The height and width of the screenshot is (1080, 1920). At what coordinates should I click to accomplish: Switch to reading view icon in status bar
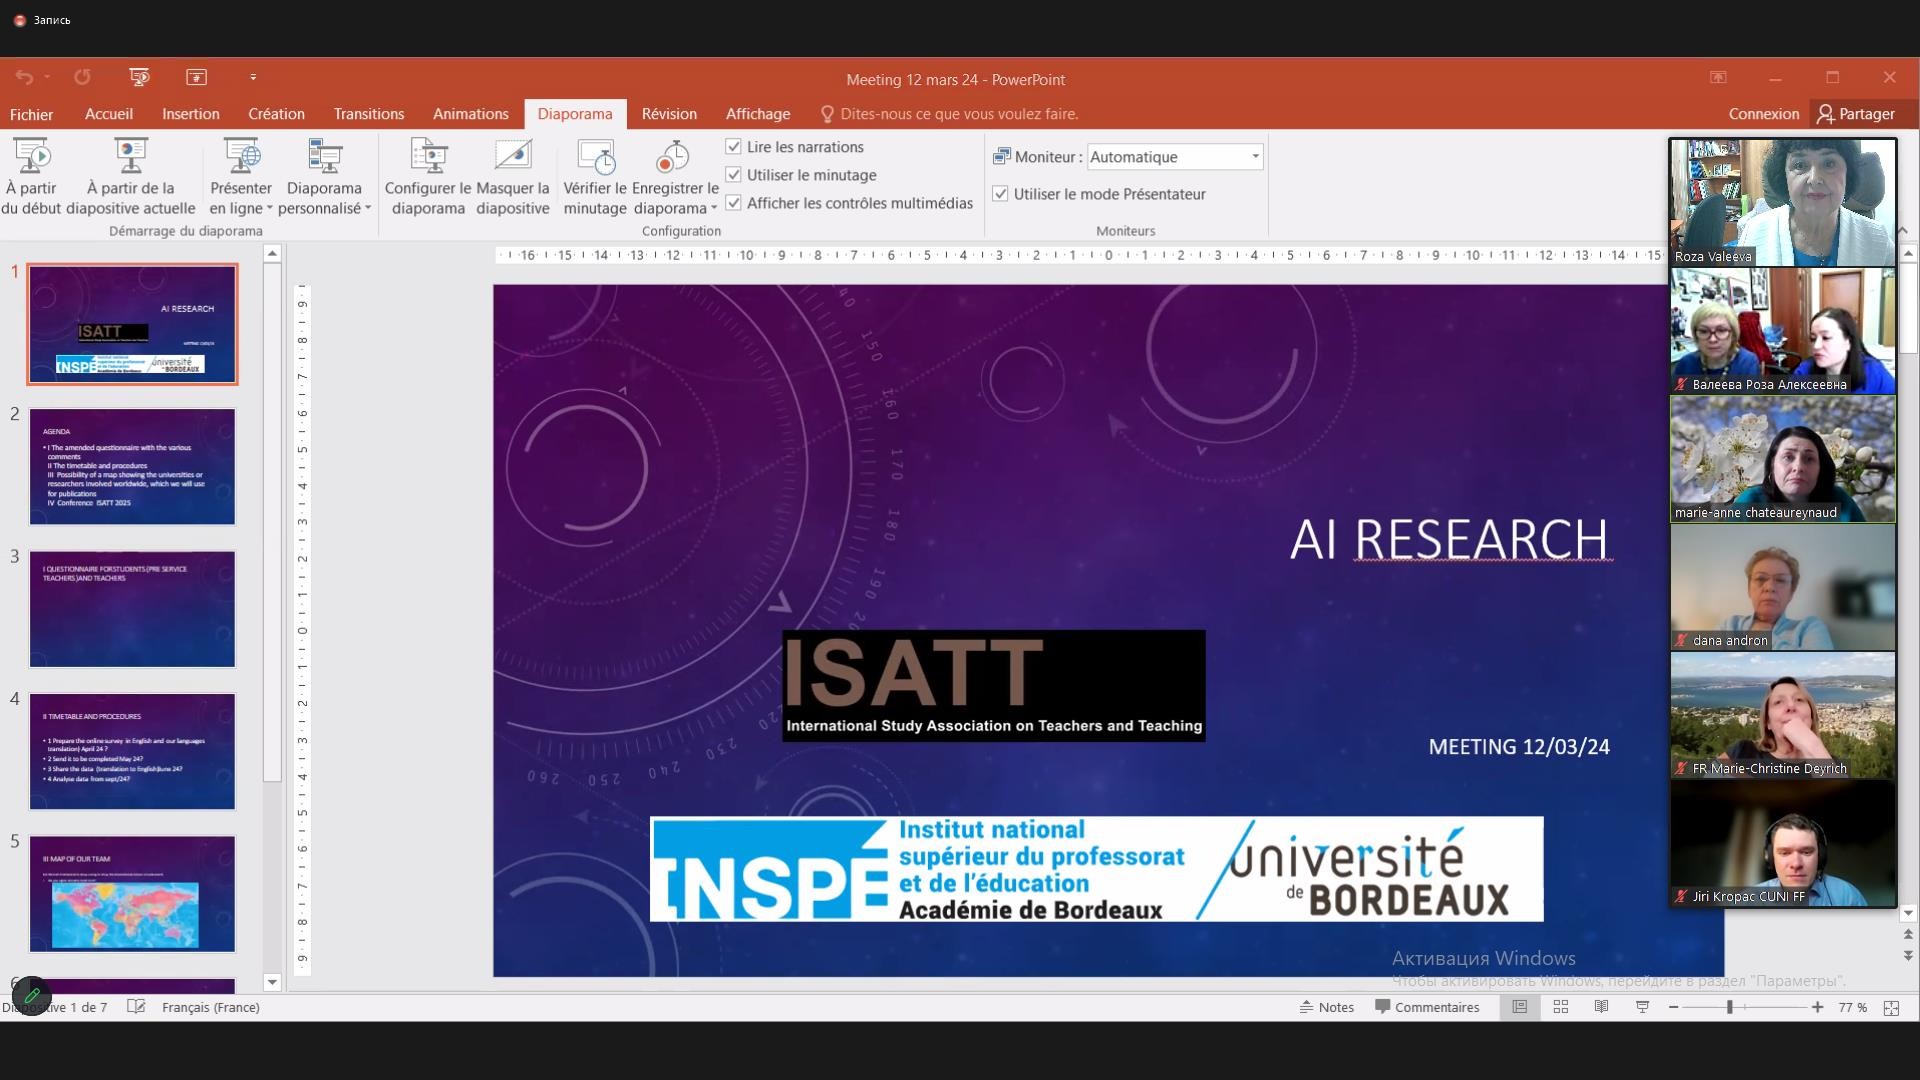pos(1601,1007)
